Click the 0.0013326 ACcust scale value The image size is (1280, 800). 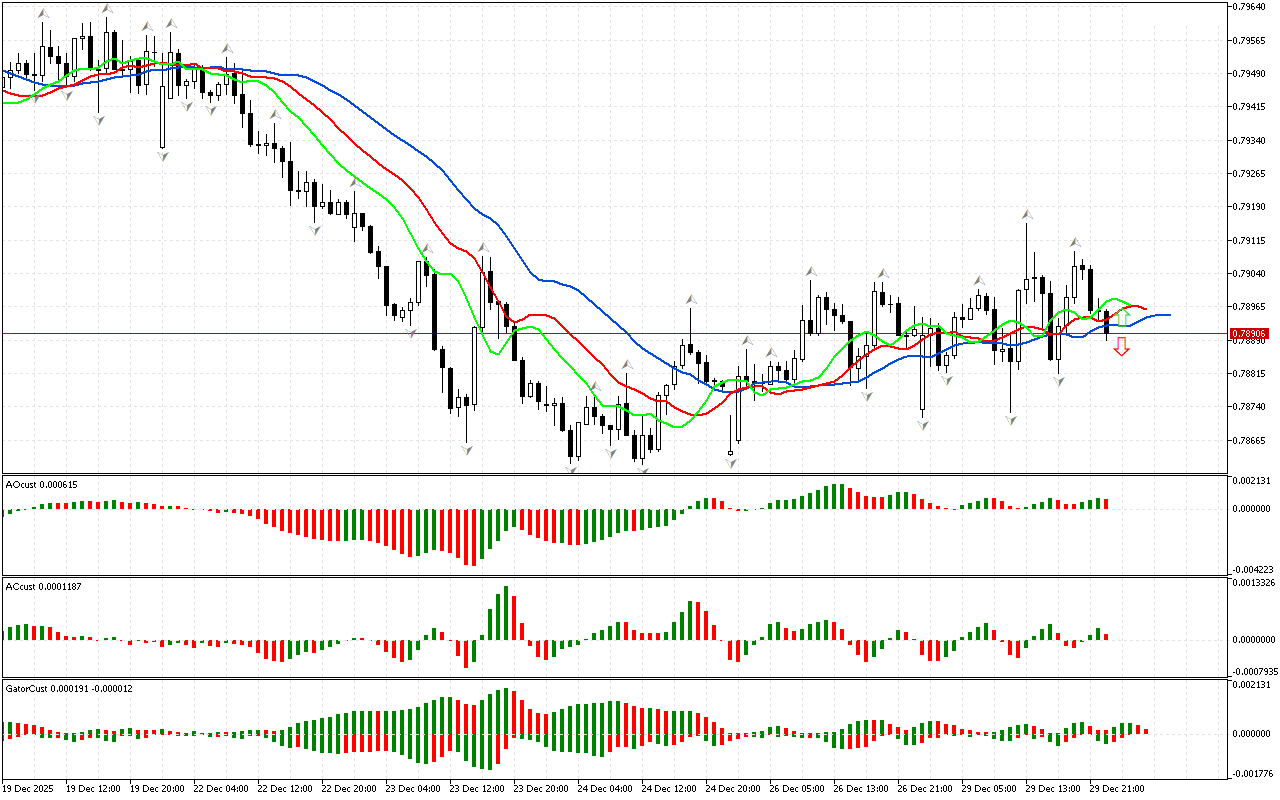point(1254,582)
